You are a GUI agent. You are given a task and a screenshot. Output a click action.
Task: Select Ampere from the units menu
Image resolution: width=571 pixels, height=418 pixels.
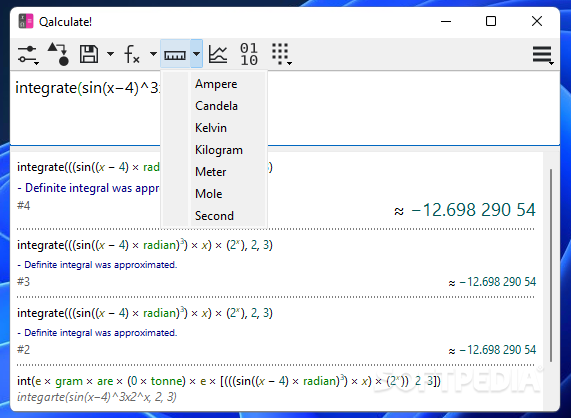pyautogui.click(x=216, y=84)
